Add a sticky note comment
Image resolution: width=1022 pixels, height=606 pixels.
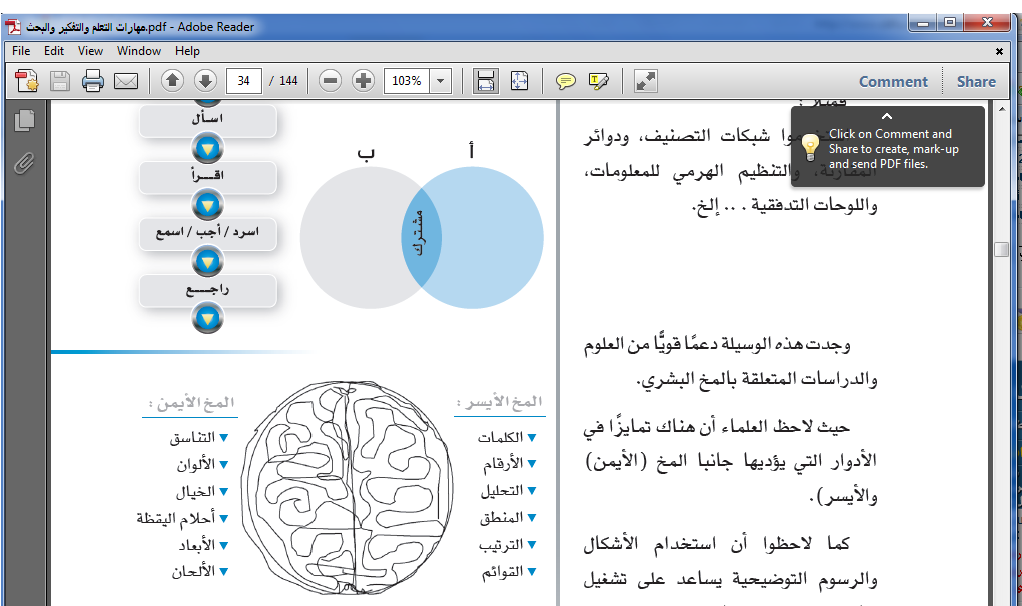coord(565,81)
